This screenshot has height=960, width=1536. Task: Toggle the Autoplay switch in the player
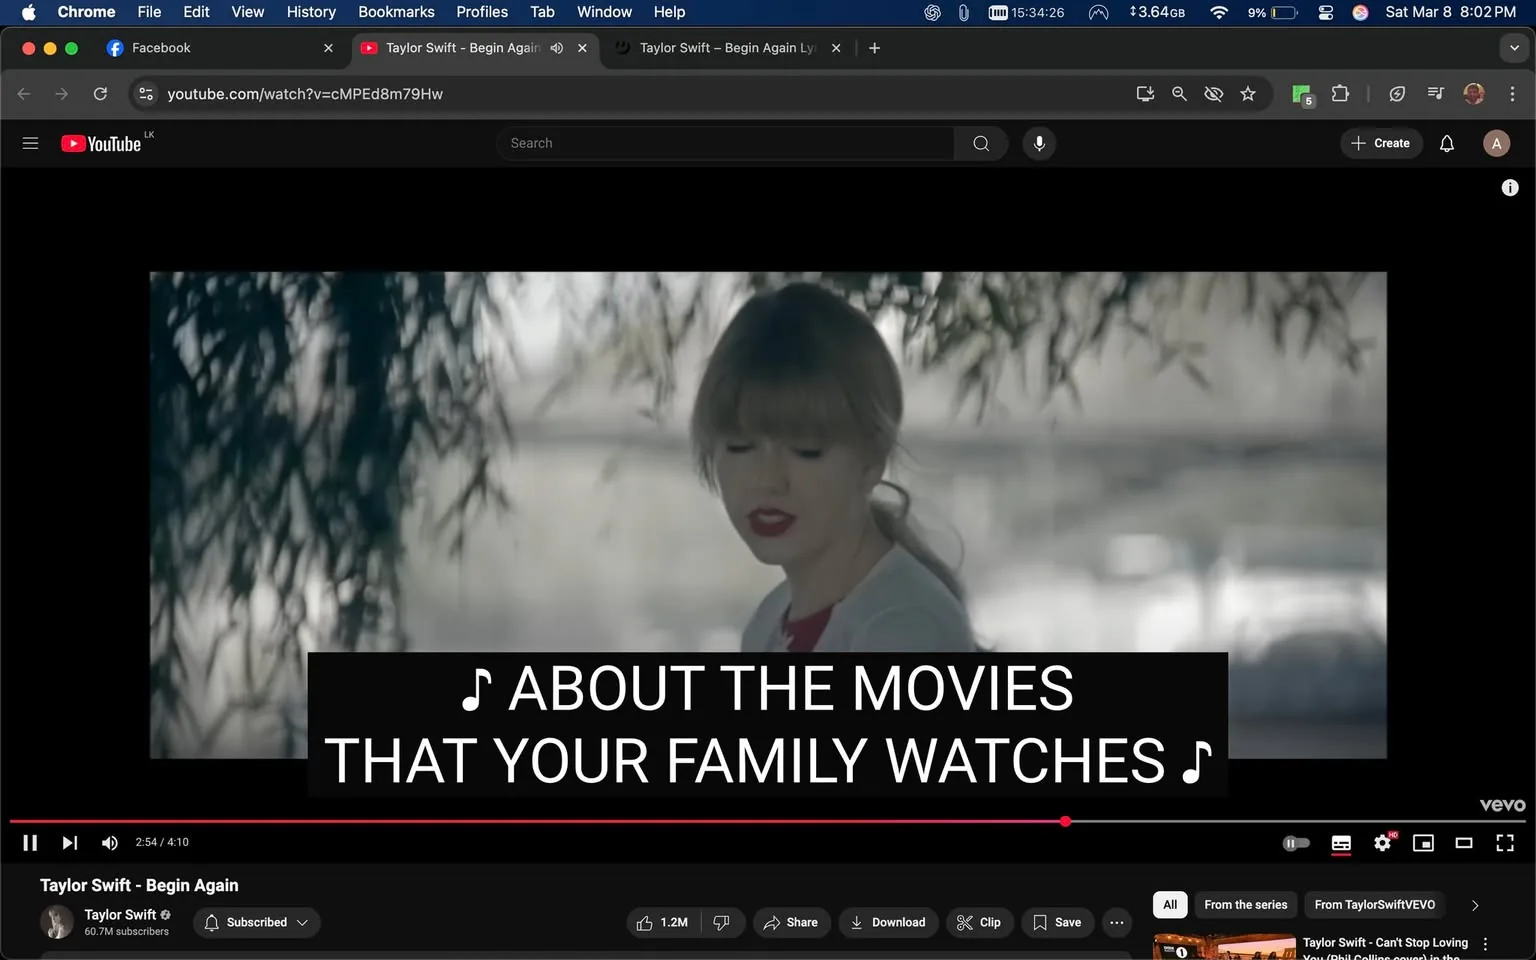coord(1296,843)
